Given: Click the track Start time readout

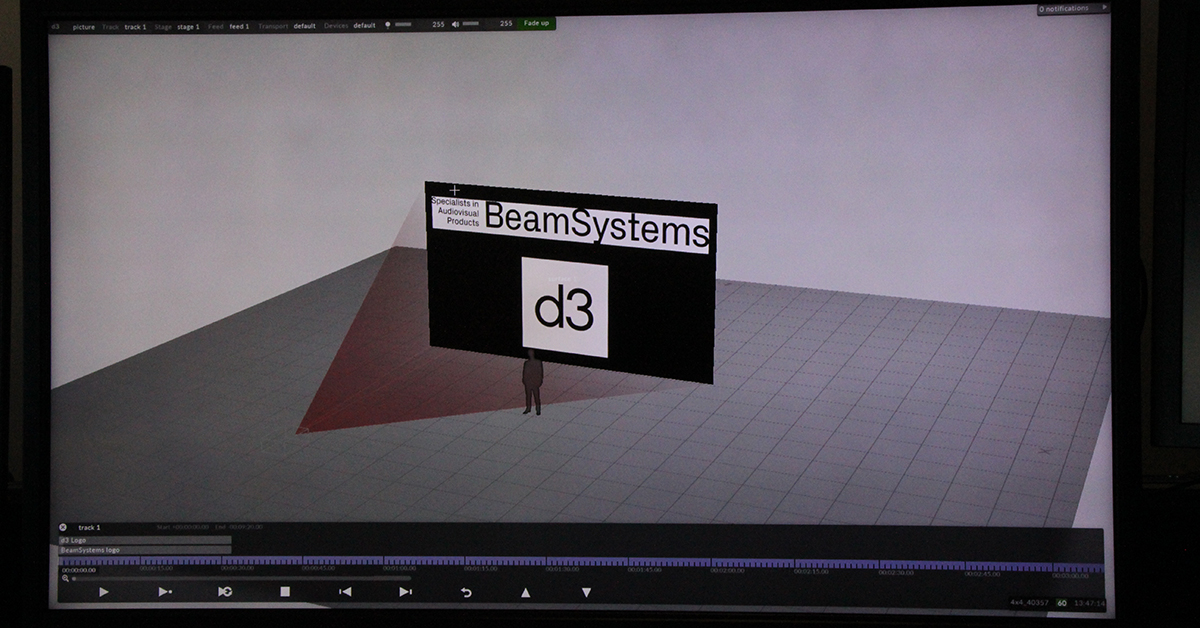Looking at the screenshot, I should tap(182, 527).
